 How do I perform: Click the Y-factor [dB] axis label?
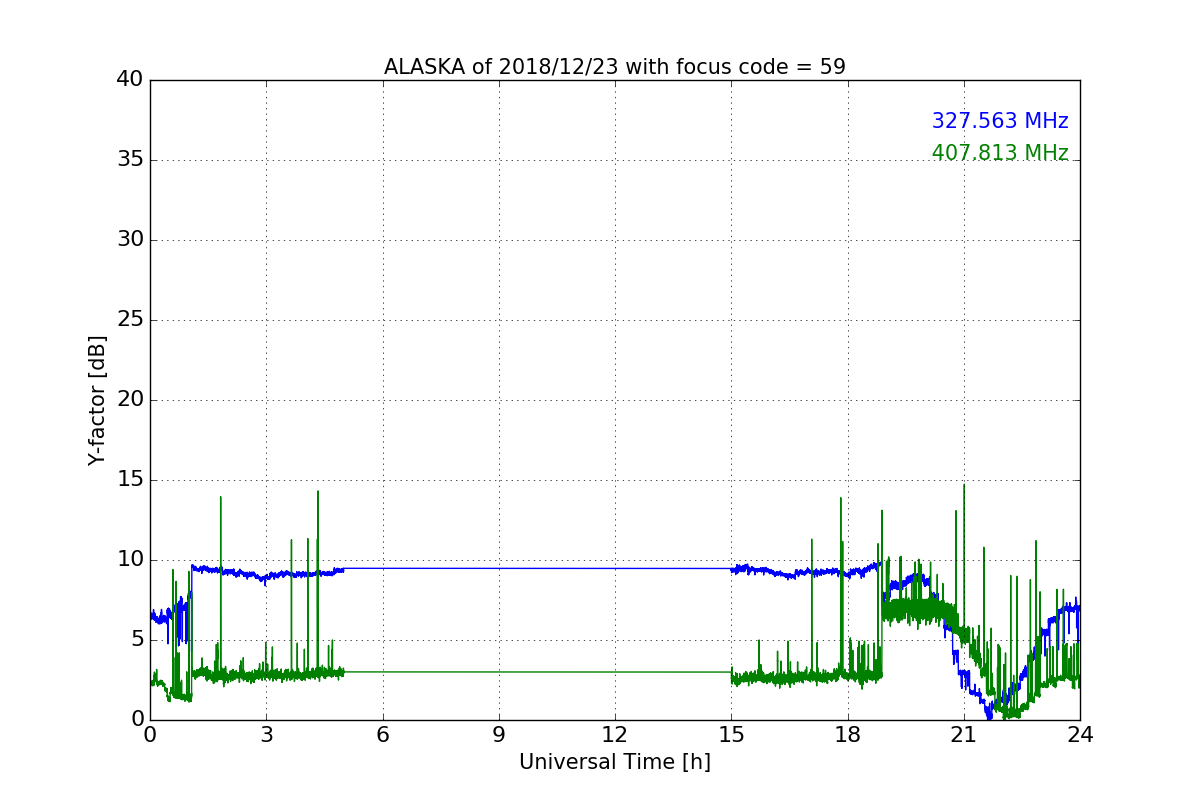pos(97,400)
